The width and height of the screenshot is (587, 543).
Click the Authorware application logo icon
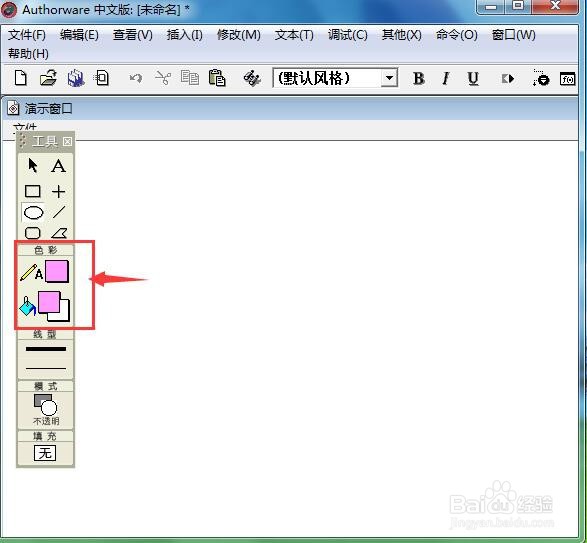click(x=8, y=9)
